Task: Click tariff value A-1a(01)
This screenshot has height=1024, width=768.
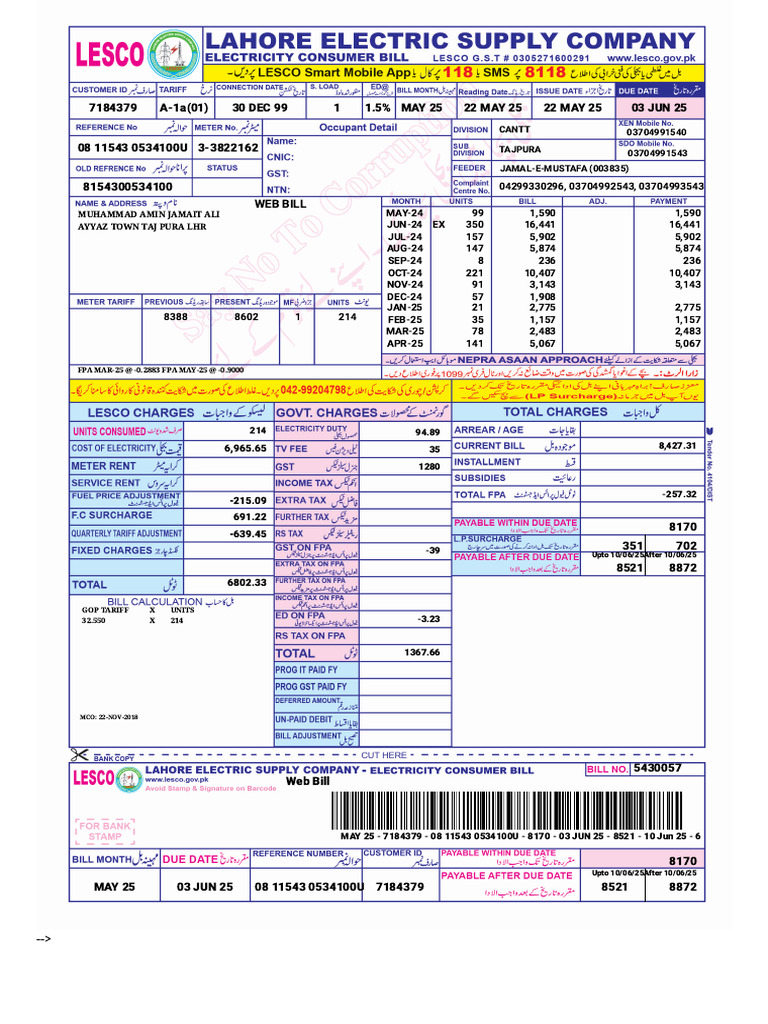Action: click(x=184, y=108)
